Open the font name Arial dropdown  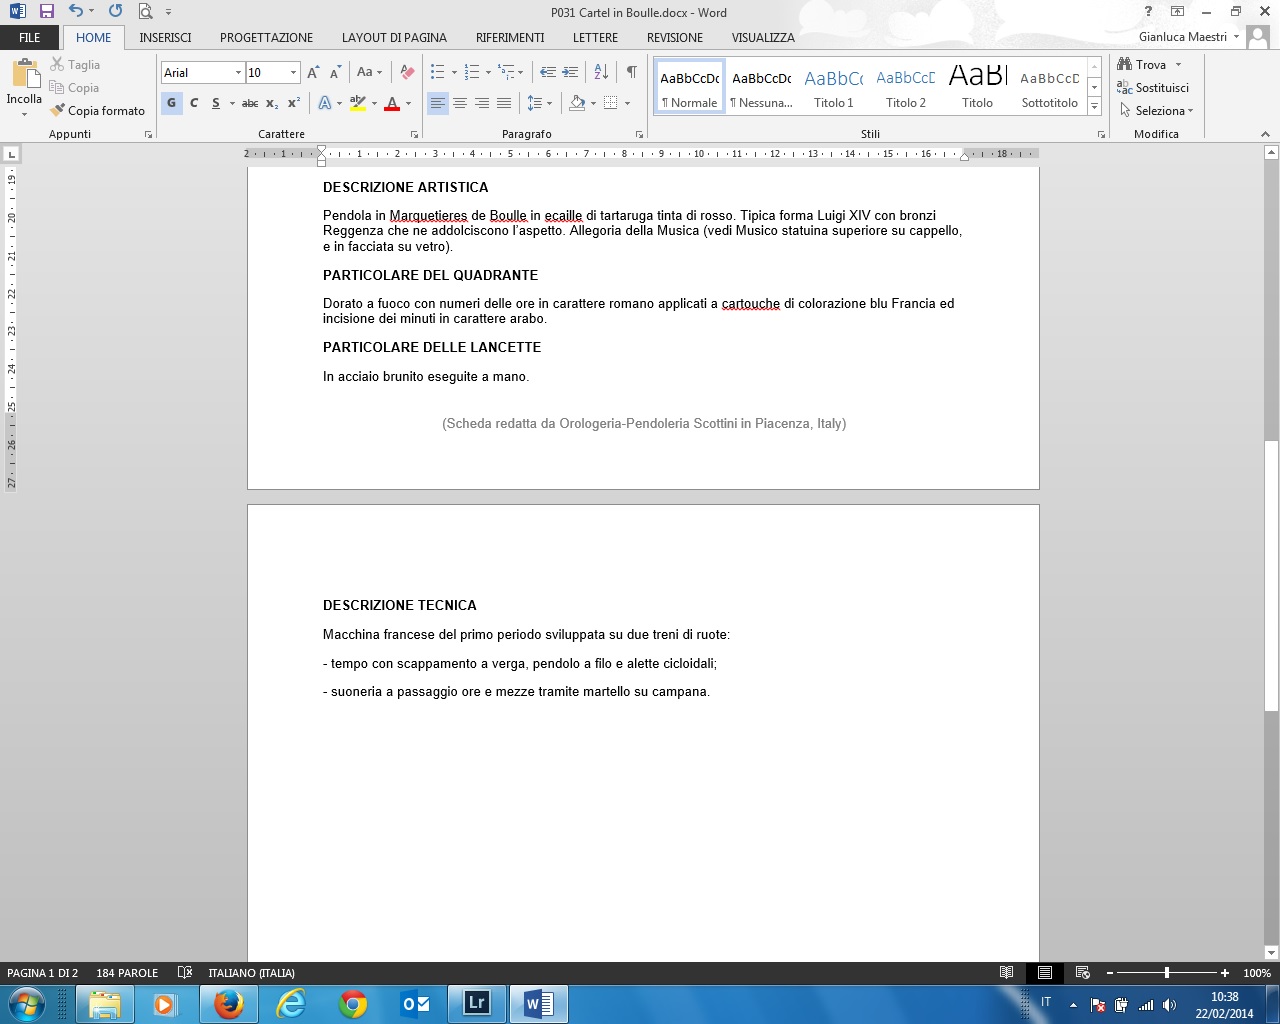point(238,73)
